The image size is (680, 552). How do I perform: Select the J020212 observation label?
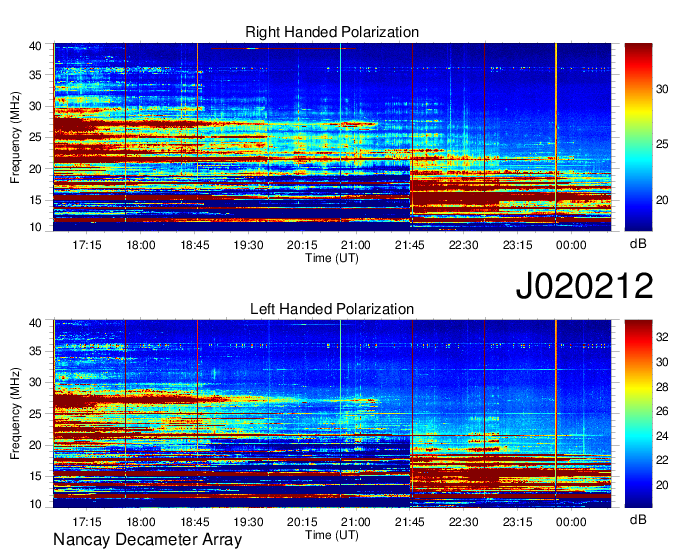[584, 286]
